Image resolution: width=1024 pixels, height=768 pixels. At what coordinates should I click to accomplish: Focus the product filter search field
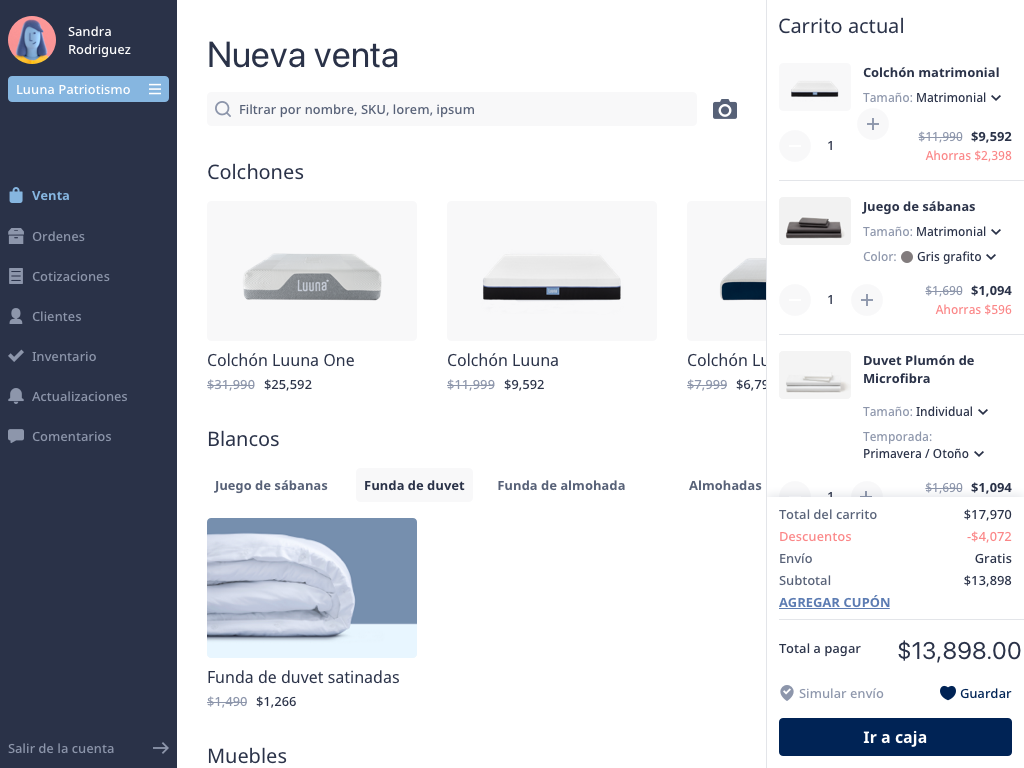452,109
